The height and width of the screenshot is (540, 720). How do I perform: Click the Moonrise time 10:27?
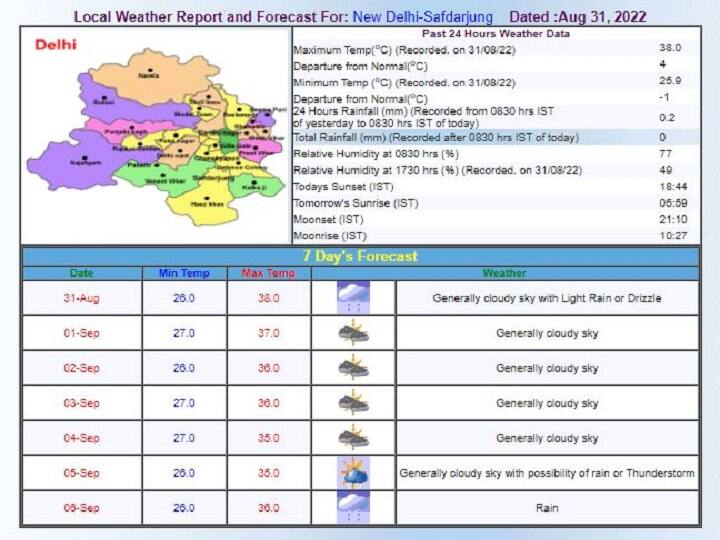[x=673, y=236]
